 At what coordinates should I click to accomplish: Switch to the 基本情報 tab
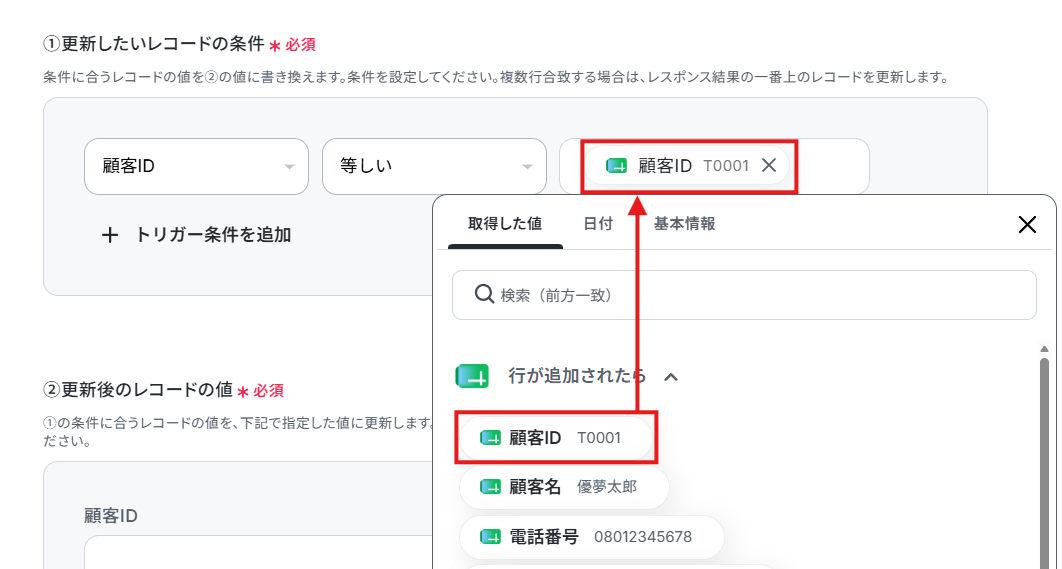684,224
